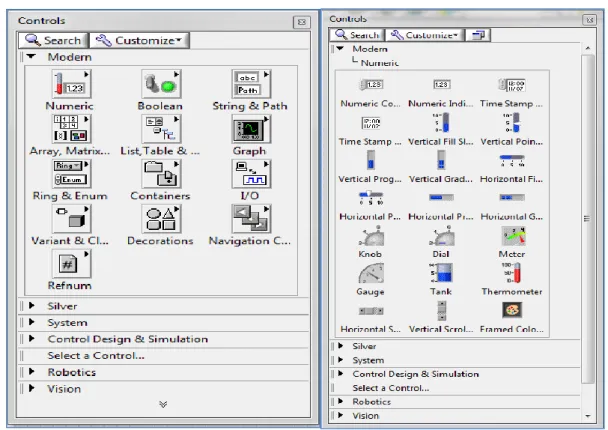The height and width of the screenshot is (430, 608).
Task: Select the Time Stamp icon in the second row
Action: point(371,123)
